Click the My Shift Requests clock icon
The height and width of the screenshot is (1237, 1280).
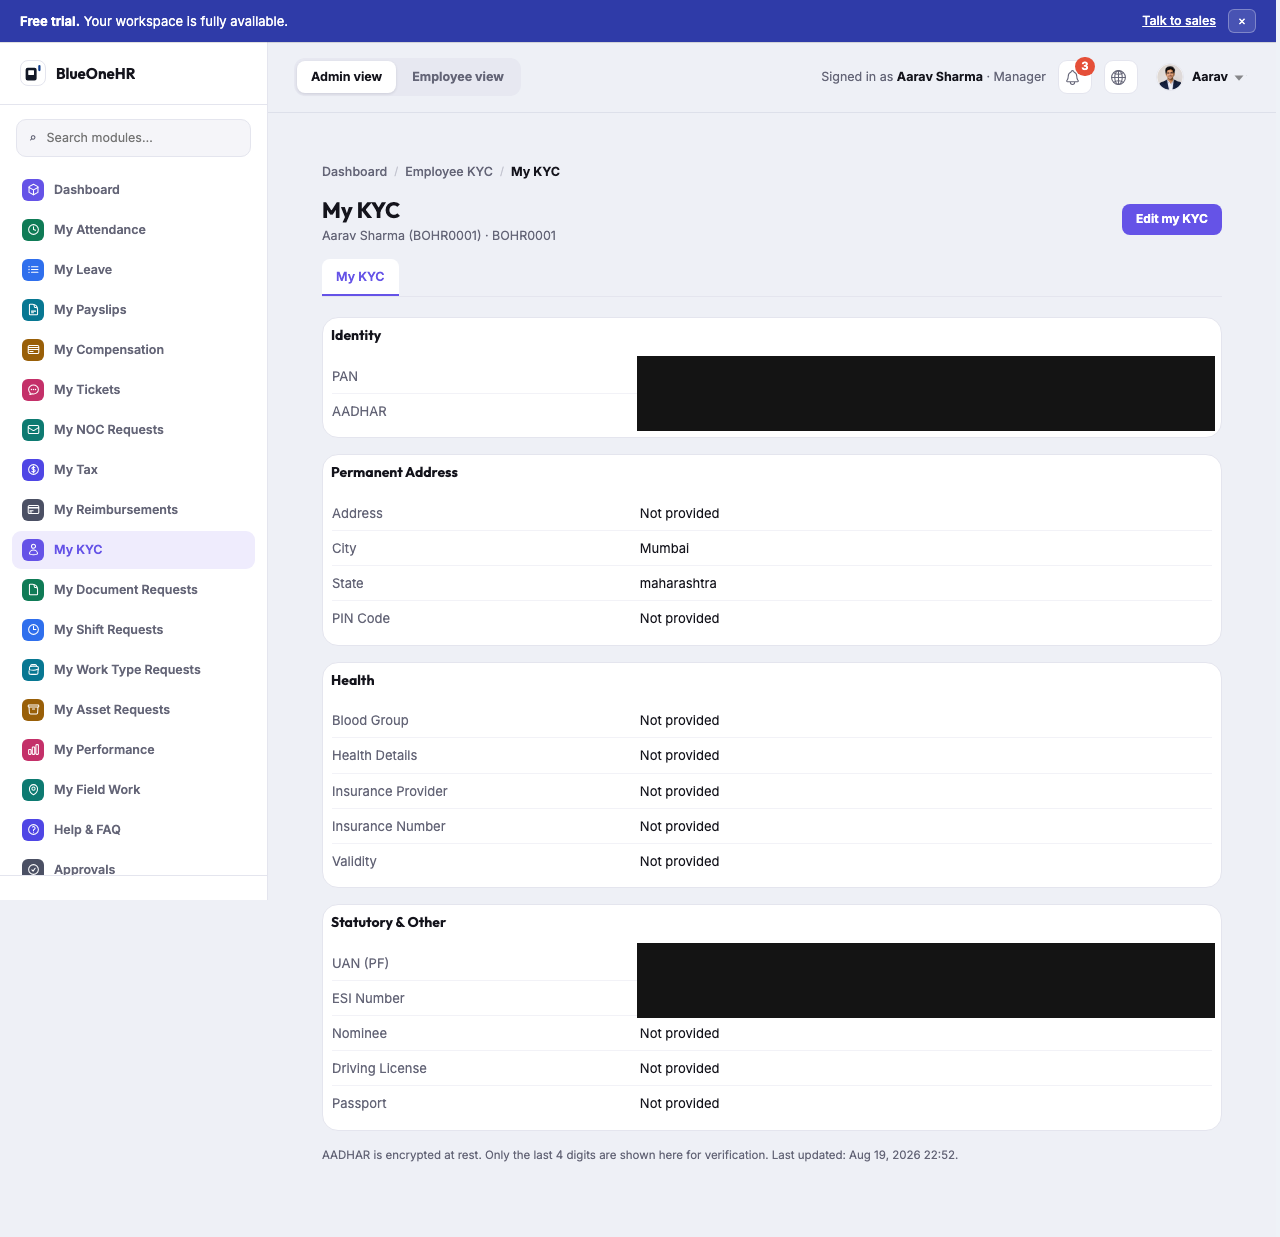33,629
